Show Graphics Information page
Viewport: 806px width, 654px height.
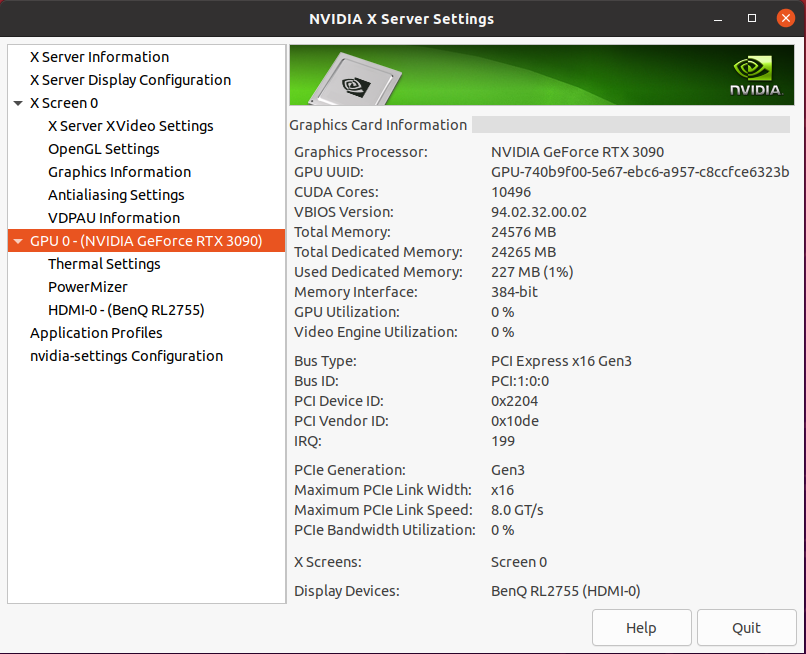click(x=119, y=172)
